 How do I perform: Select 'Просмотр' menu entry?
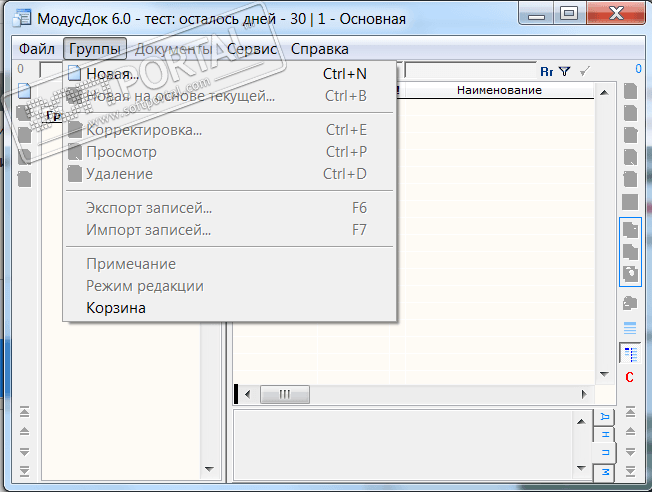click(230, 152)
